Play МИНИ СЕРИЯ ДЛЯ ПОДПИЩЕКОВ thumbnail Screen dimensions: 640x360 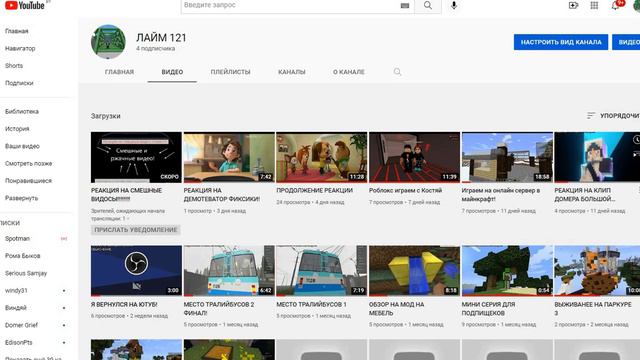507,271
